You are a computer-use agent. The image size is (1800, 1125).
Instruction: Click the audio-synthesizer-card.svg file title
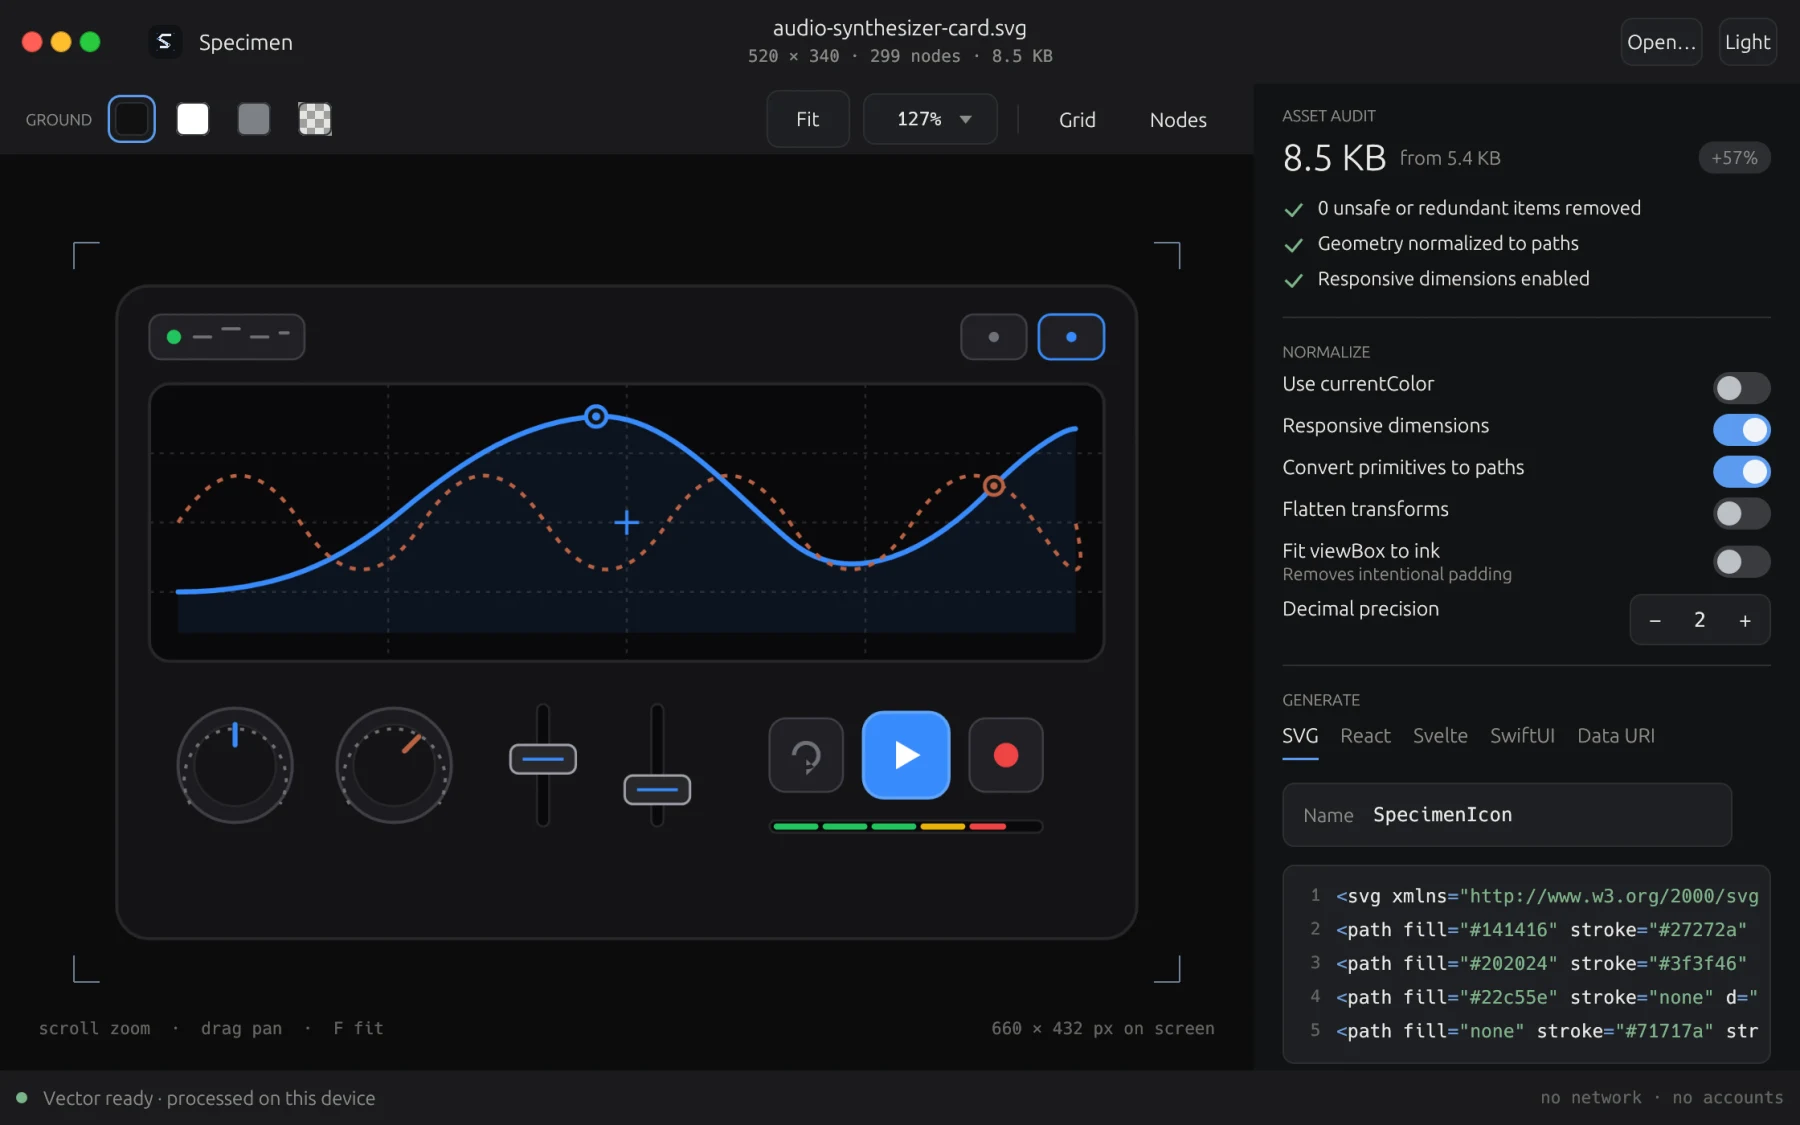[x=900, y=28]
